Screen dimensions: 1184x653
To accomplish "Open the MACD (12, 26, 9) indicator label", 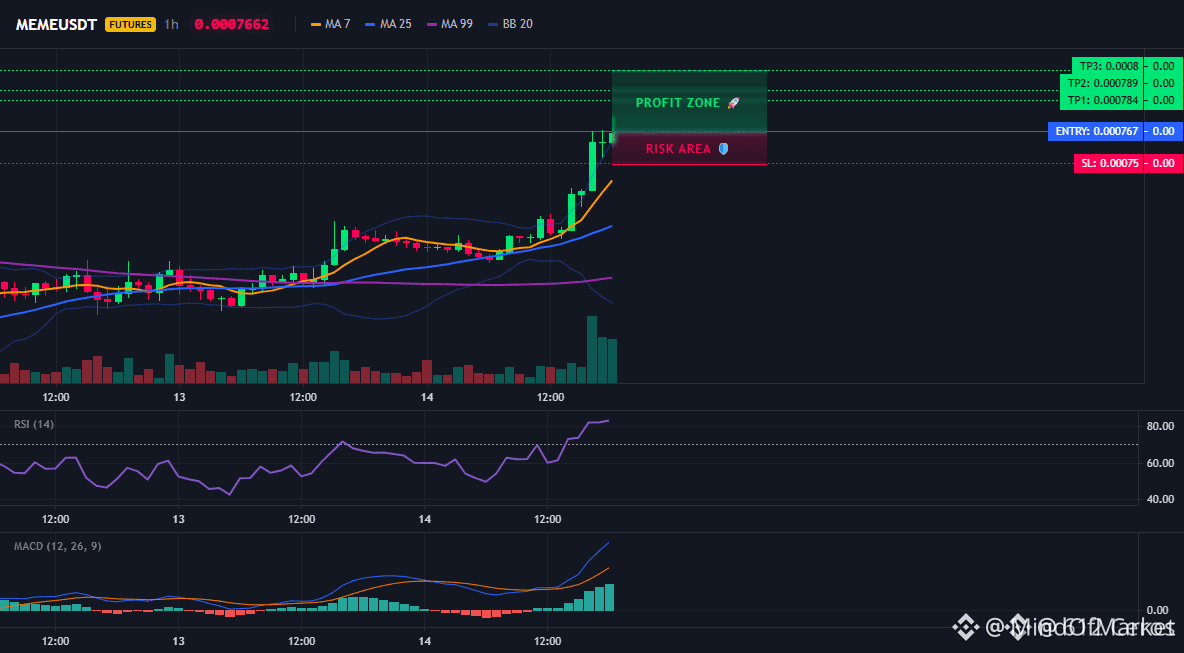I will click(57, 546).
